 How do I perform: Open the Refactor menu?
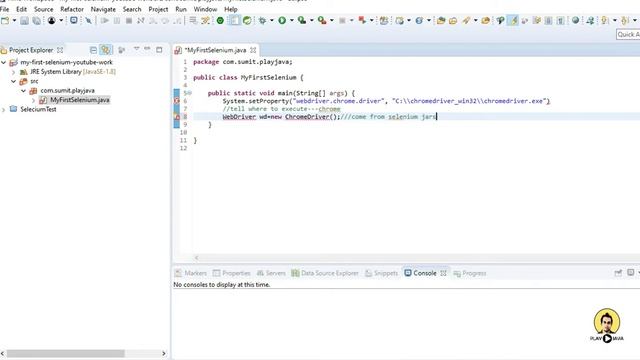[x=72, y=9]
